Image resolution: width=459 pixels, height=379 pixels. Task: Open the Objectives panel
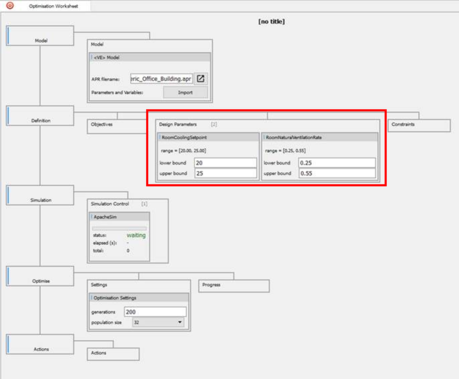117,126
